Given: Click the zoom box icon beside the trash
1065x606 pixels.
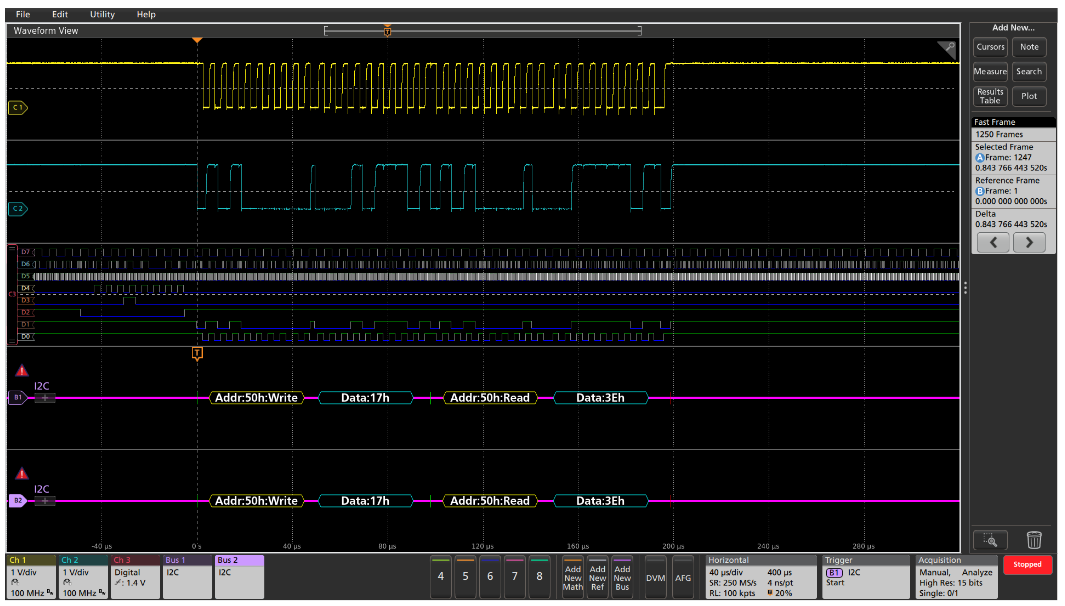Looking at the screenshot, I should [989, 540].
